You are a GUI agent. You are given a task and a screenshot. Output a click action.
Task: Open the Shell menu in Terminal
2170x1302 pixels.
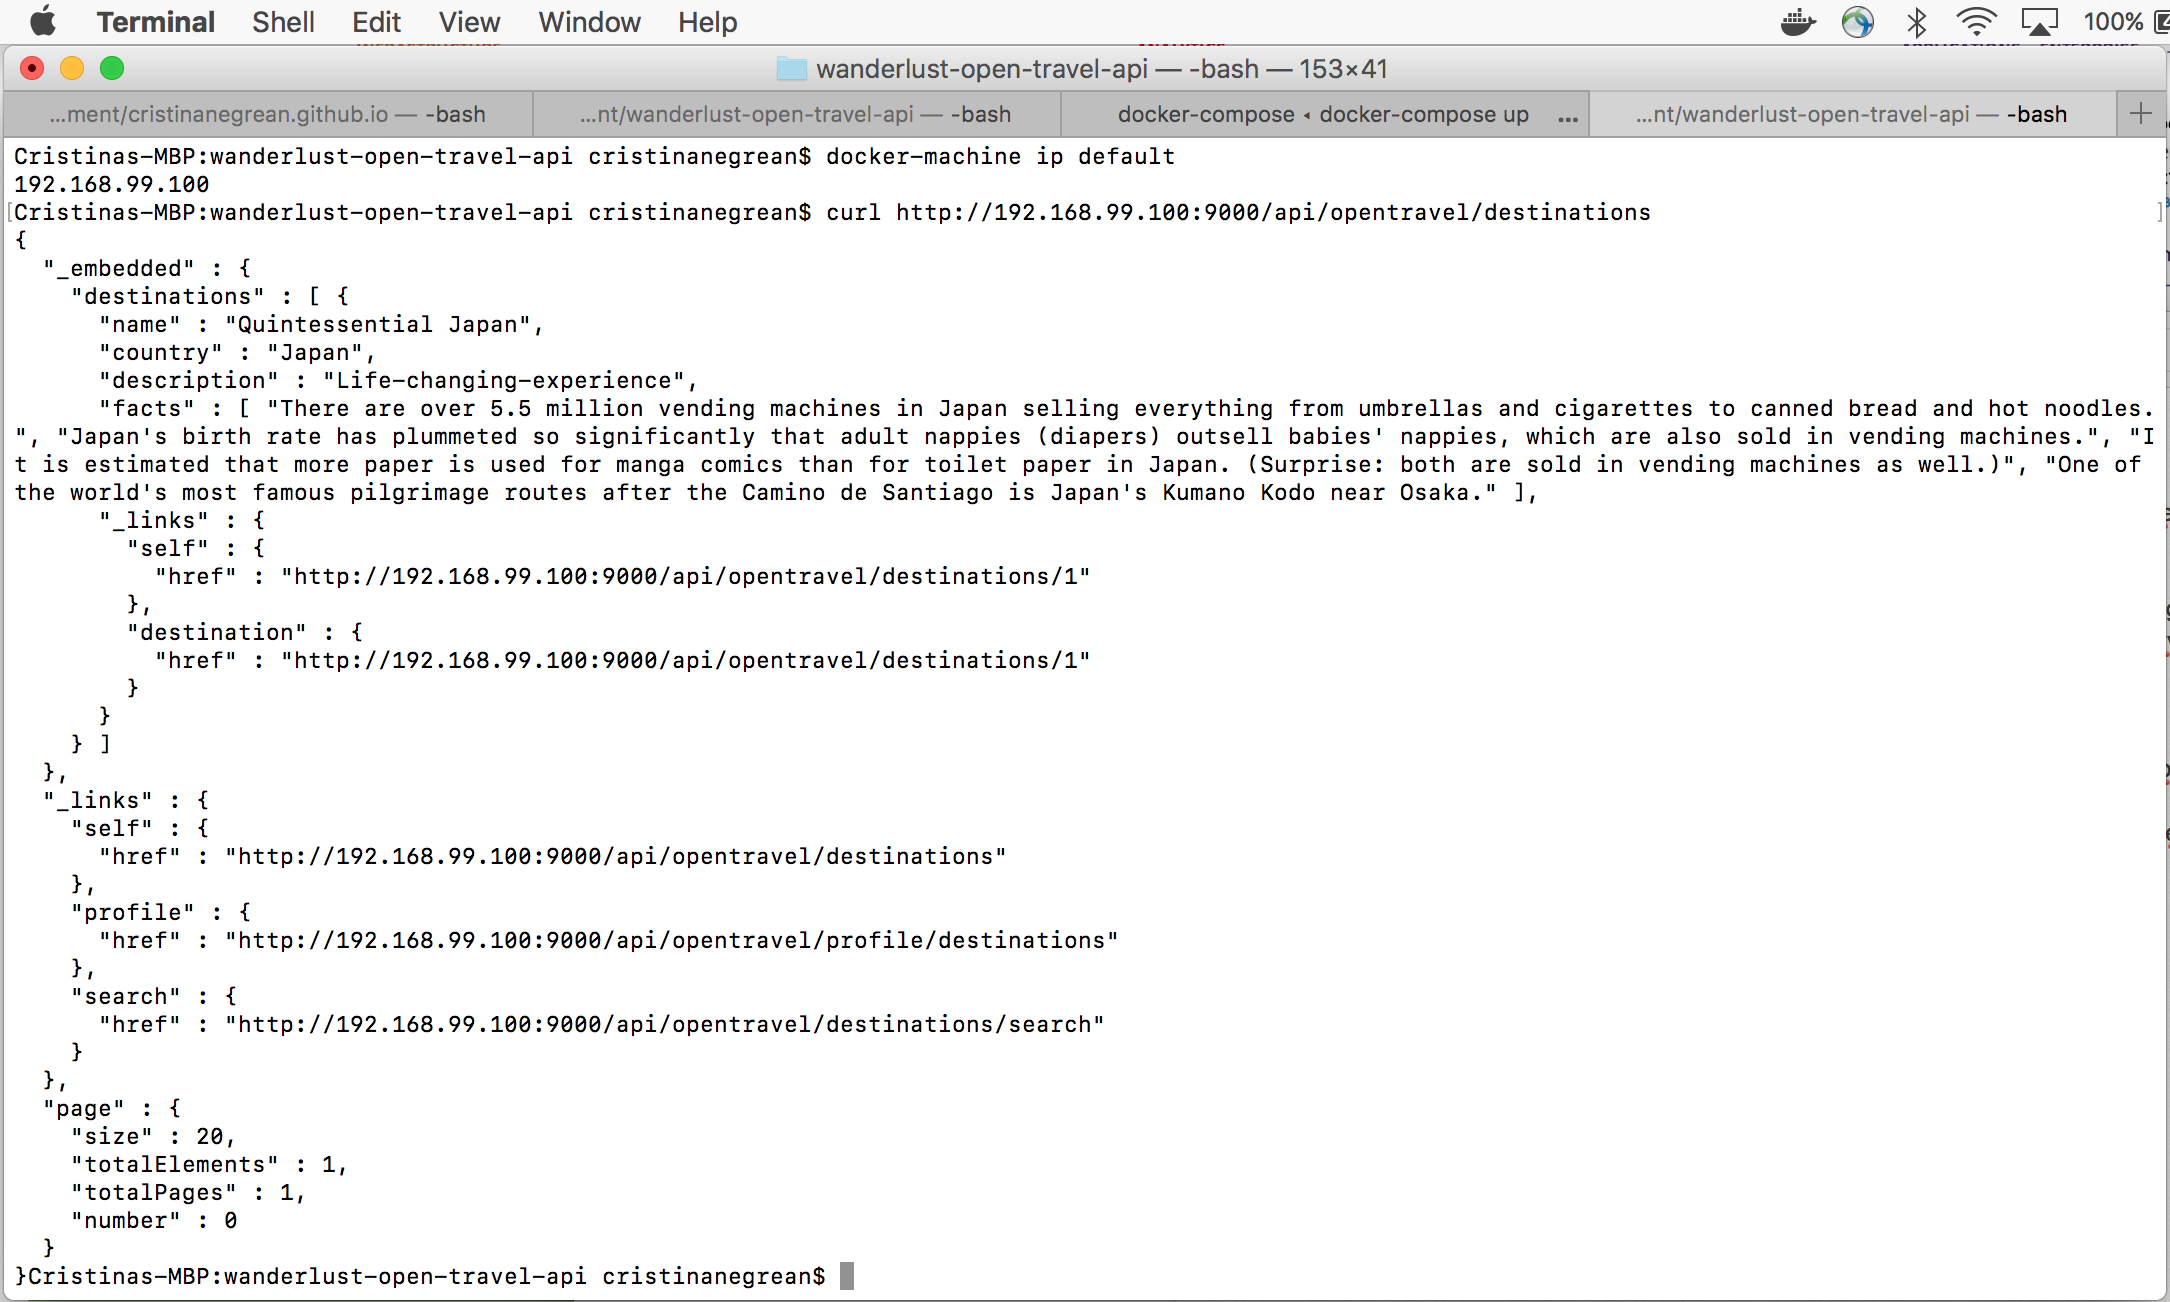[x=282, y=20]
